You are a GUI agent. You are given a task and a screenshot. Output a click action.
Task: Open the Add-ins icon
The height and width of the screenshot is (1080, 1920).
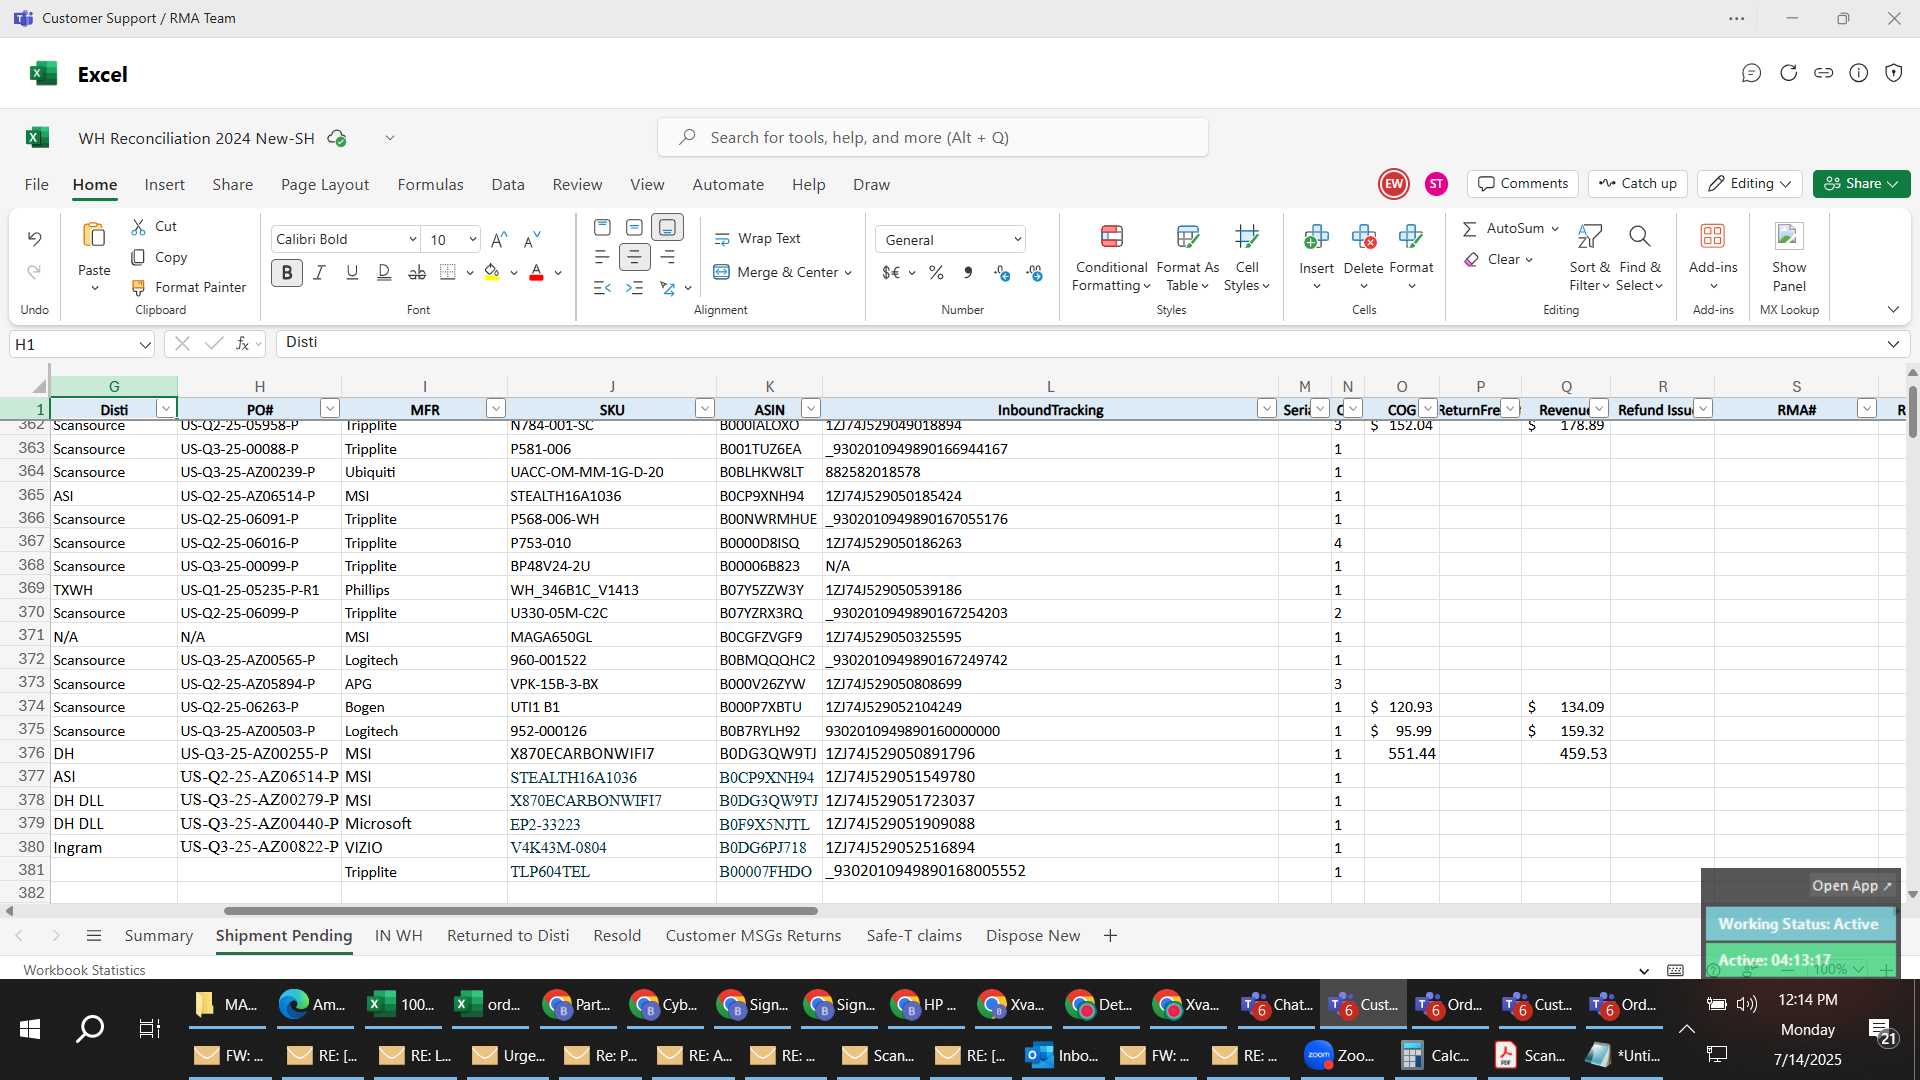1713,236
